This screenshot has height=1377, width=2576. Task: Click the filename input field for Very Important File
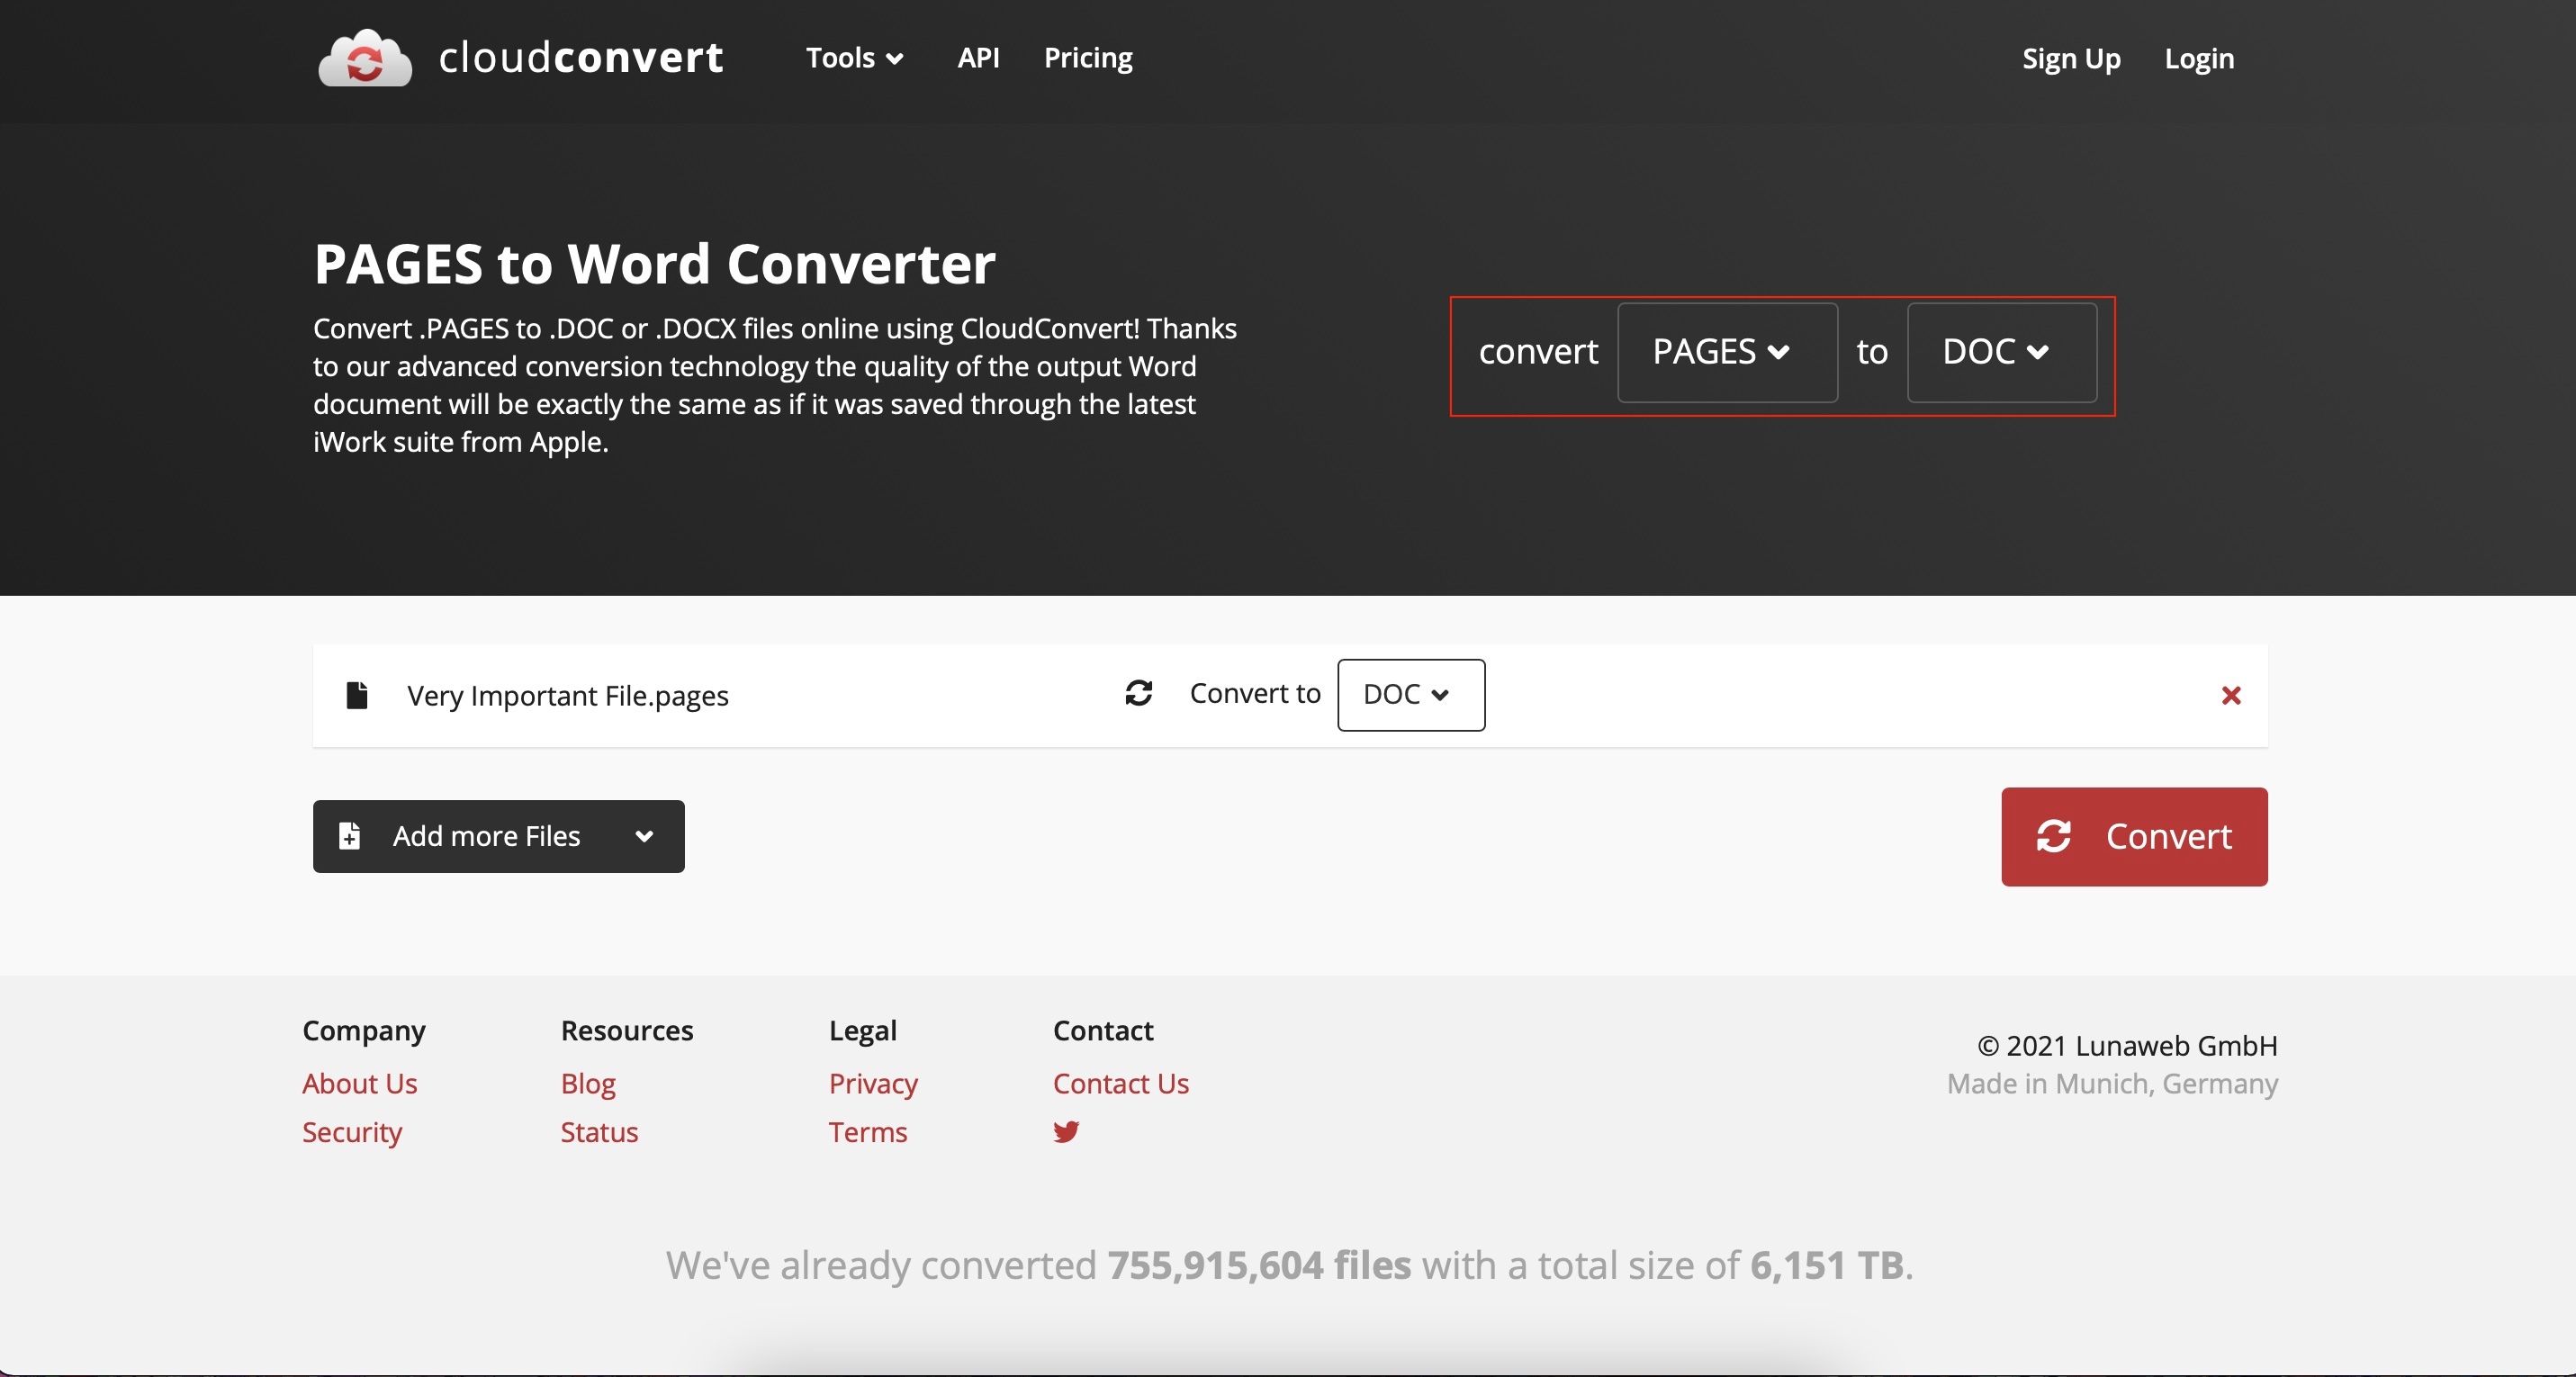click(567, 694)
